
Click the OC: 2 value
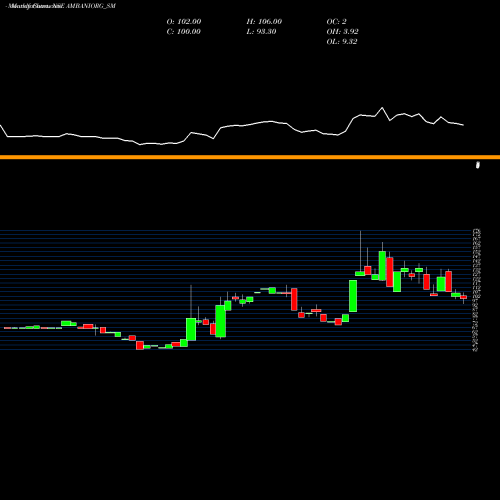click(x=337, y=21)
